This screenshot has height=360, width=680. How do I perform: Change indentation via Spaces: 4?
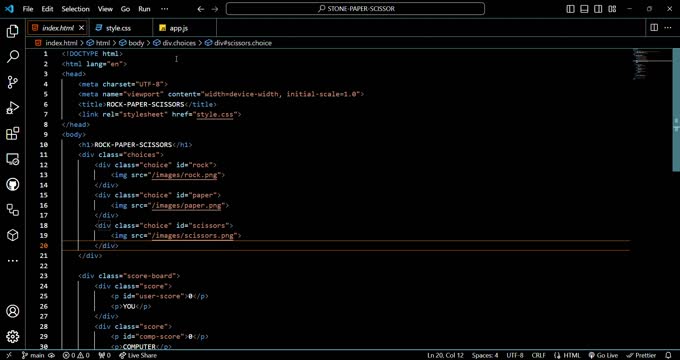[x=485, y=355]
